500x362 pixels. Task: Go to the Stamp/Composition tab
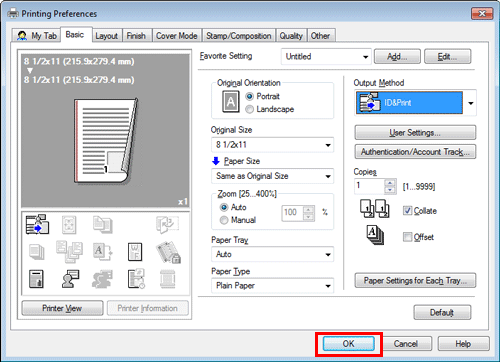239,36
